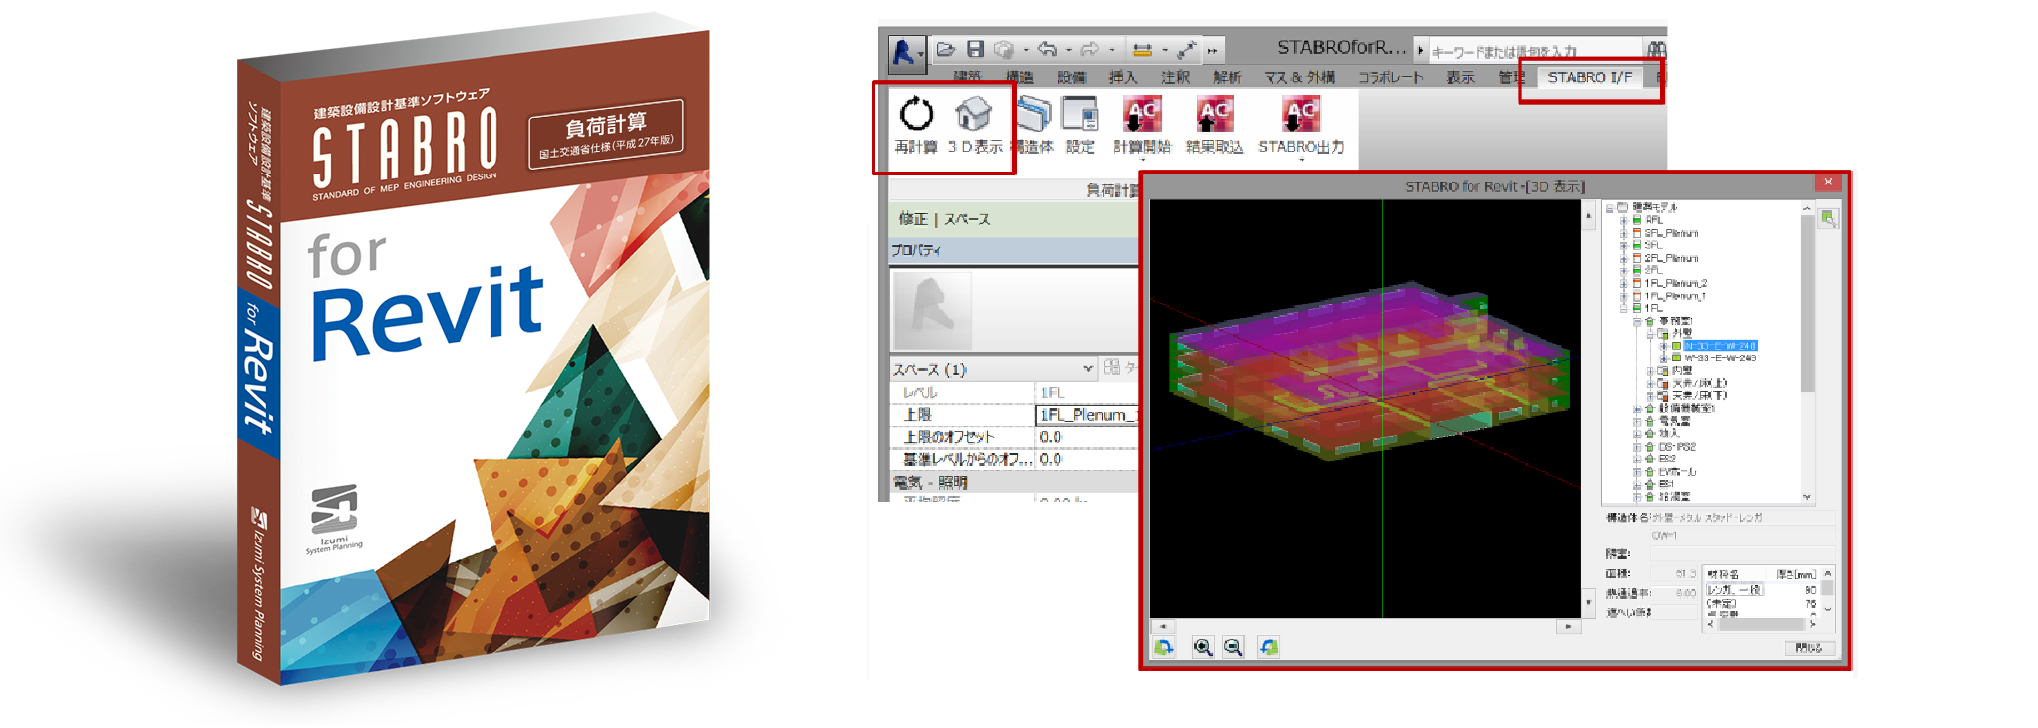Click the align tool icon in quick access toolbar
This screenshot has width=2038, height=728.
click(x=1187, y=49)
